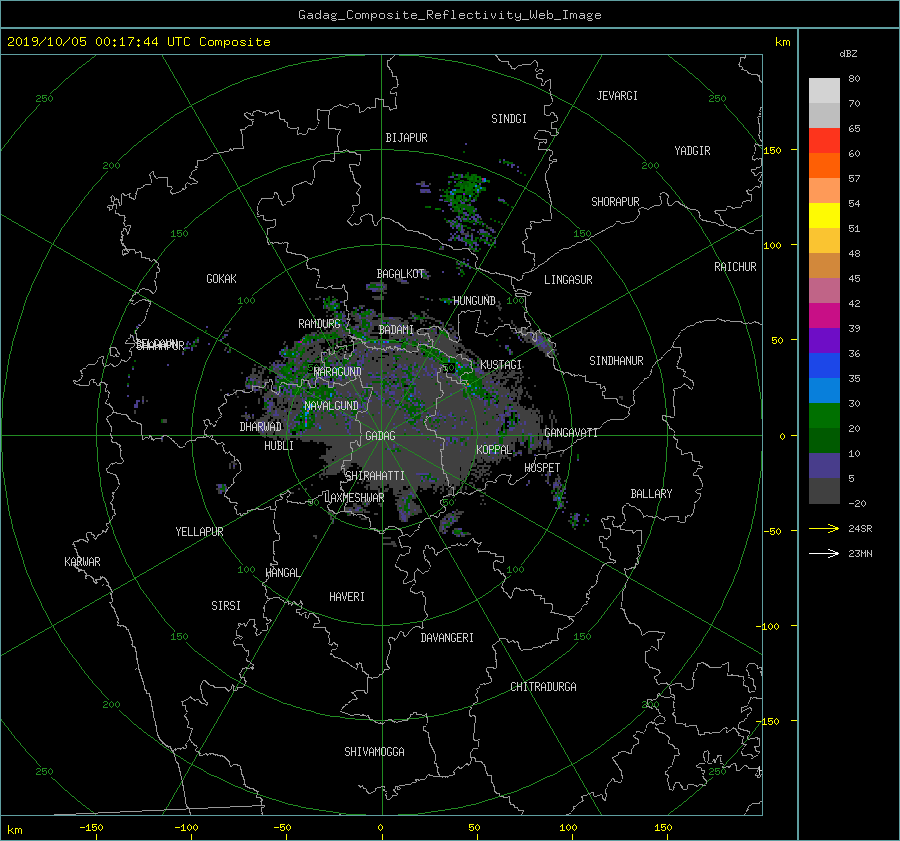The image size is (900, 841).
Task: Select the orange 60–57 dBZ legend band
Action: 824,166
